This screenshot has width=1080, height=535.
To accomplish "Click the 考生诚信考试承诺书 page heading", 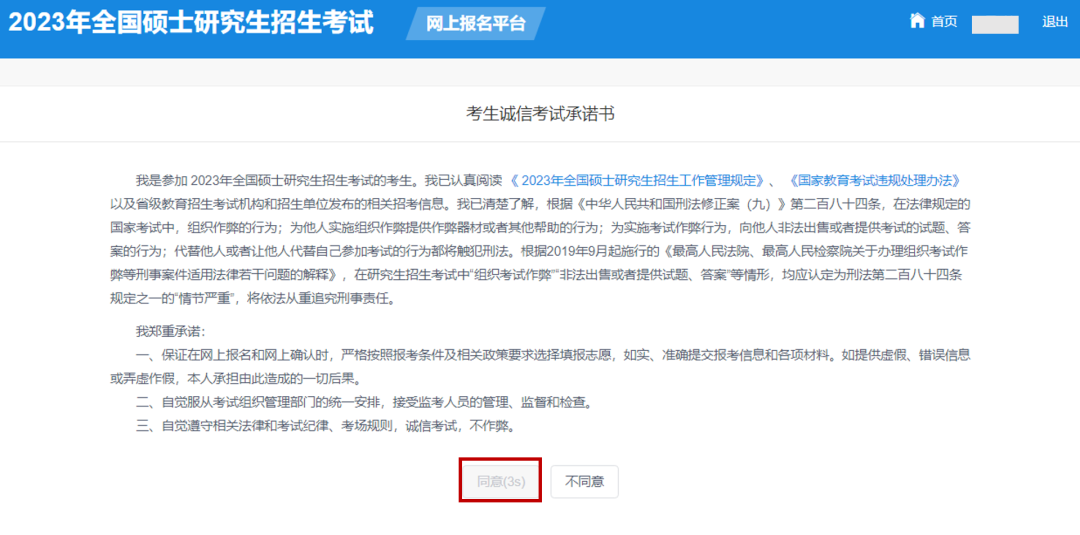I will pyautogui.click(x=540, y=114).
